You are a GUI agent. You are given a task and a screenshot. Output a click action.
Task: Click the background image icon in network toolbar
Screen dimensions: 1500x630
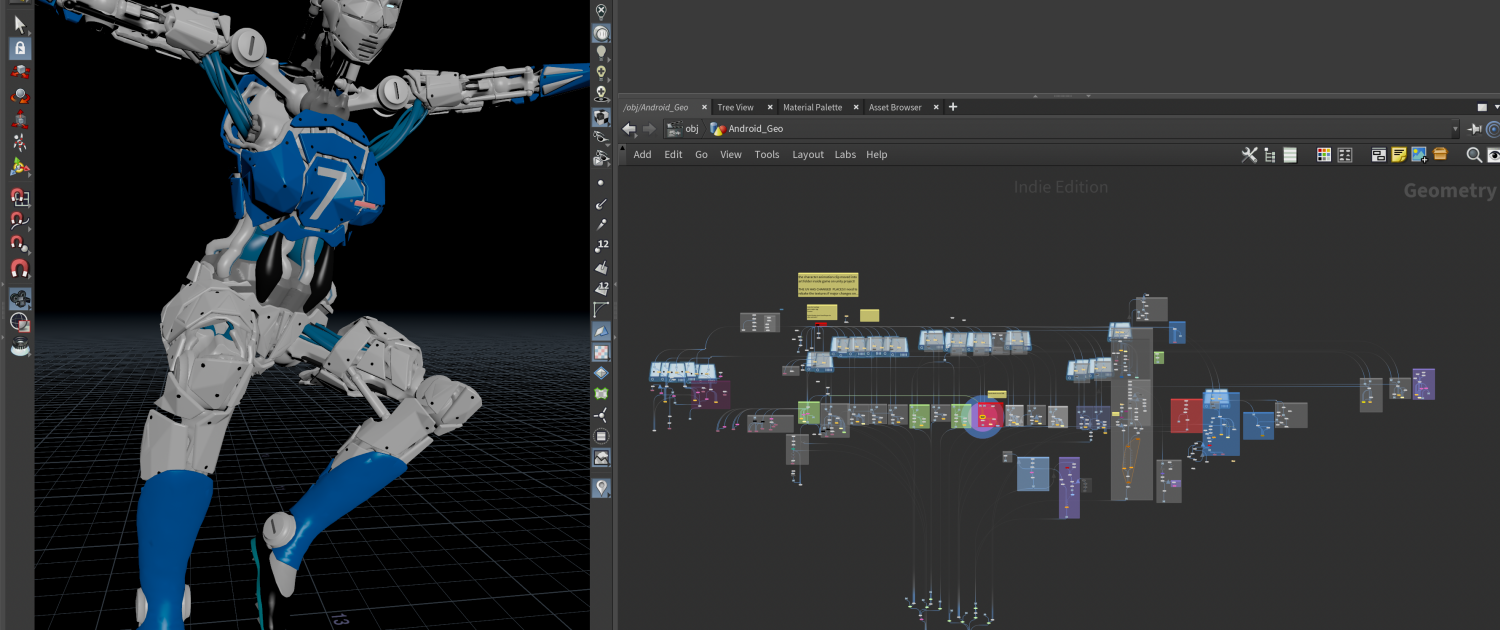pos(1419,155)
